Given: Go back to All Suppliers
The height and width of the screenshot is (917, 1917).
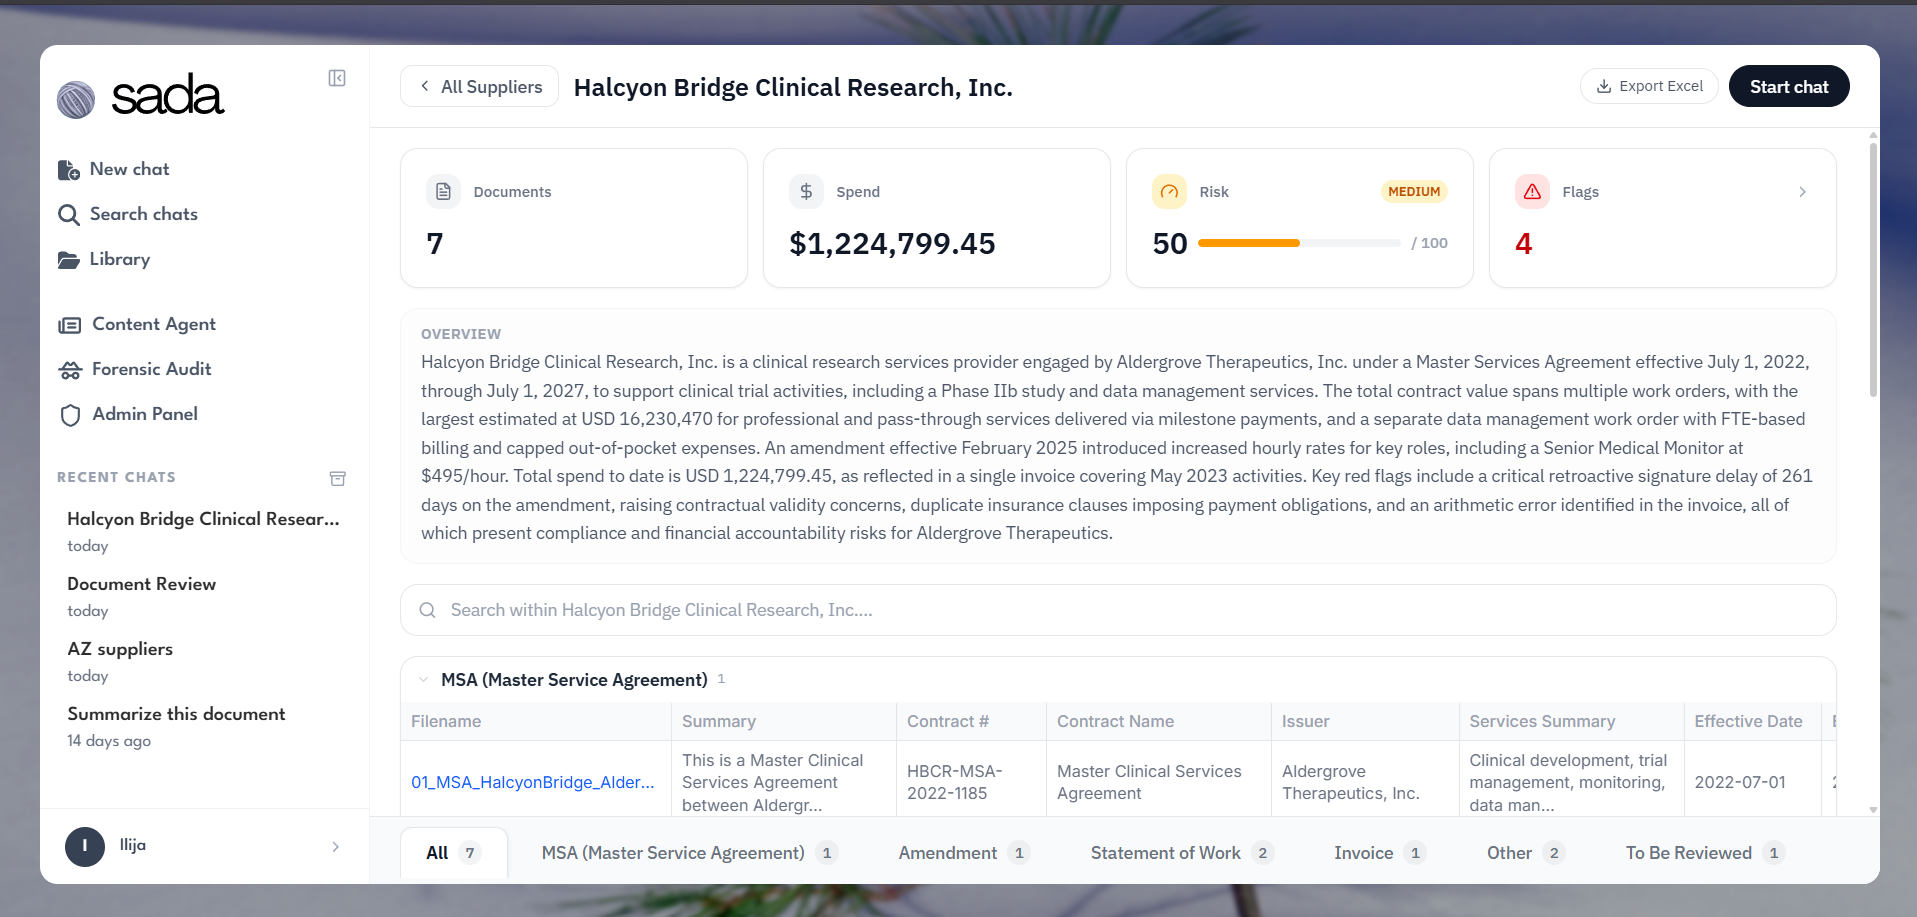Looking at the screenshot, I should coord(480,87).
